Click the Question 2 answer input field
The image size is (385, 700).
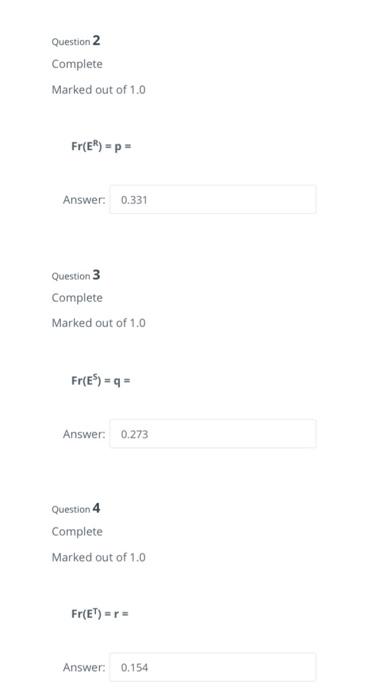[x=213, y=200]
